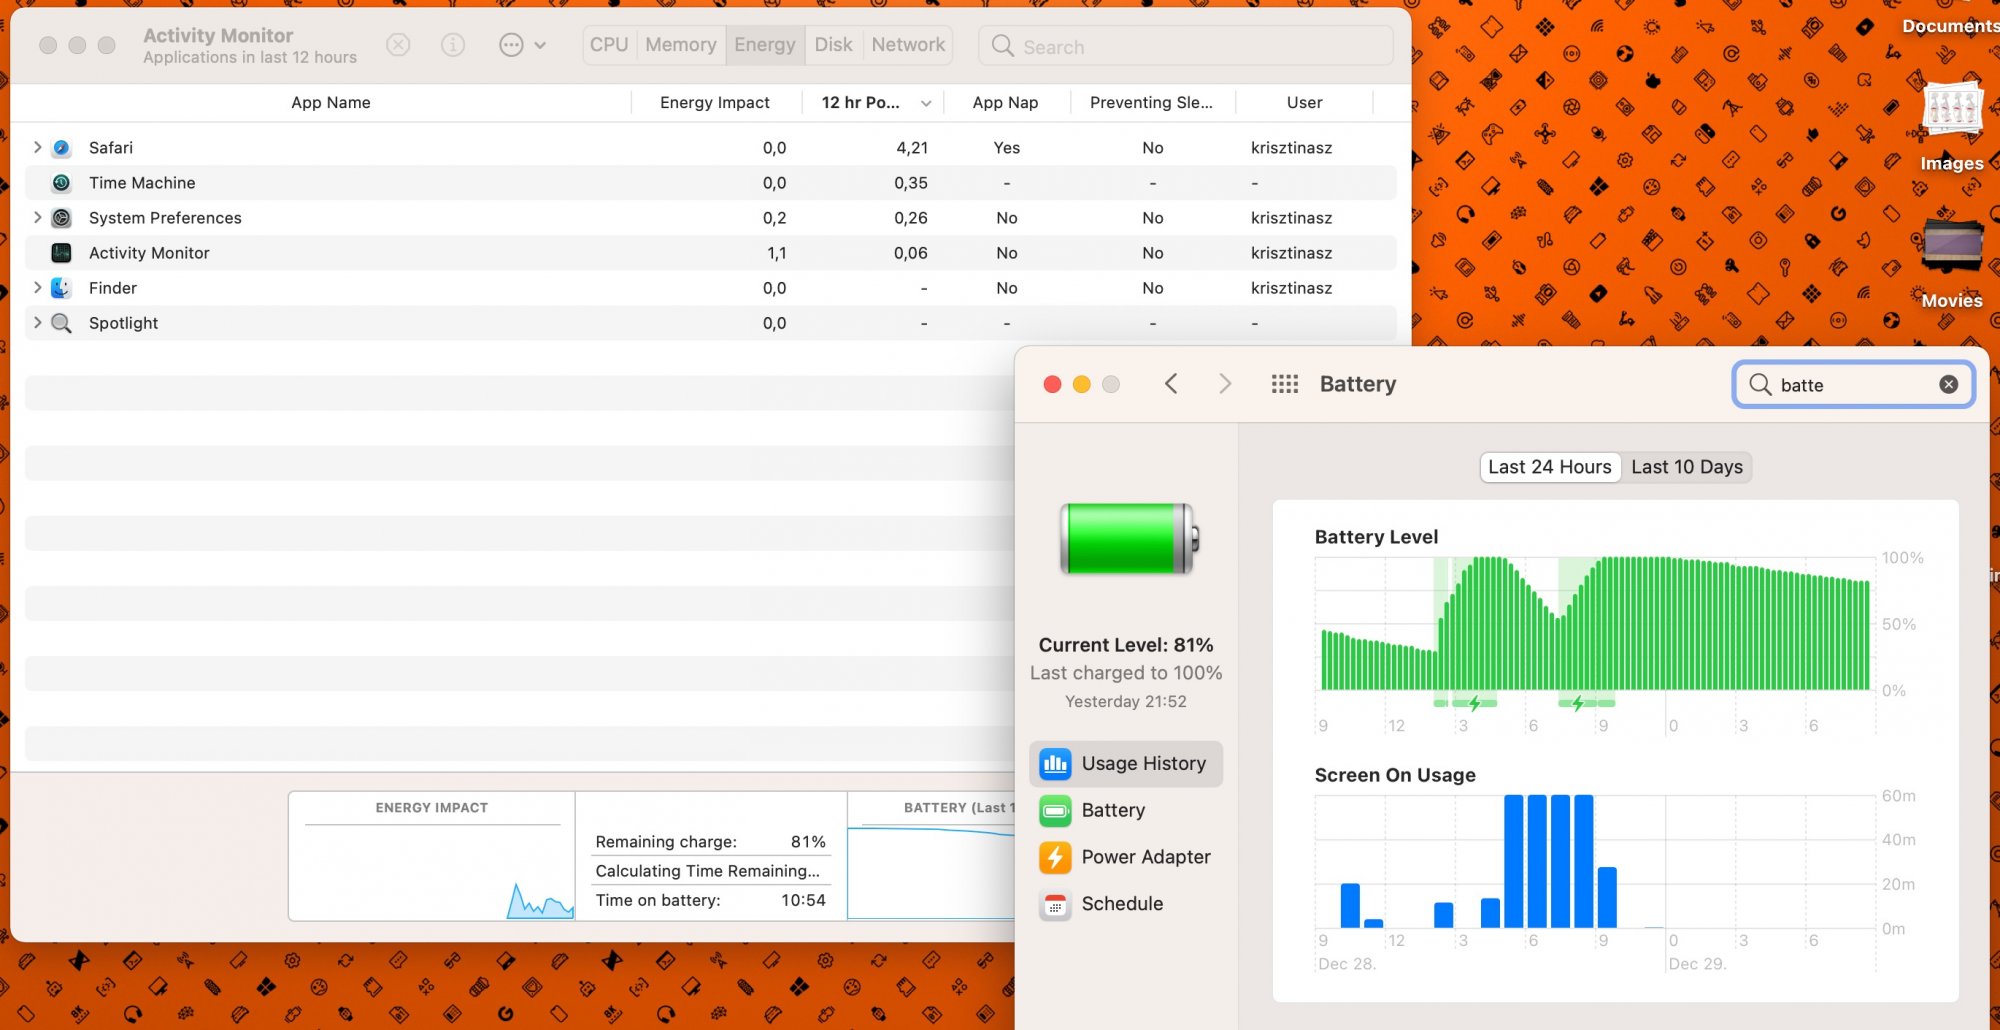Show Last 10 Days battery usage
The image size is (2000, 1030).
click(1687, 467)
